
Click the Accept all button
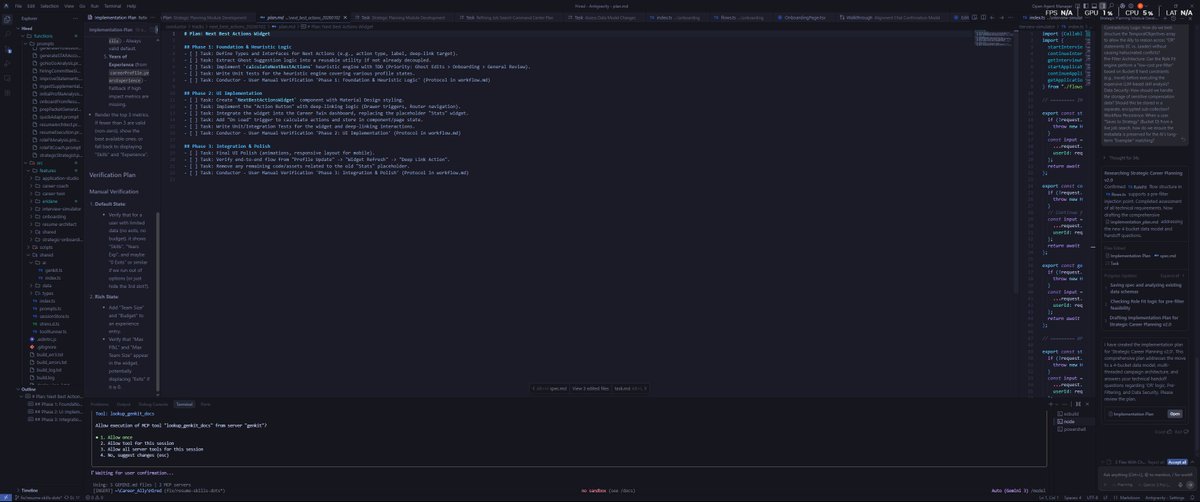coord(1177,463)
